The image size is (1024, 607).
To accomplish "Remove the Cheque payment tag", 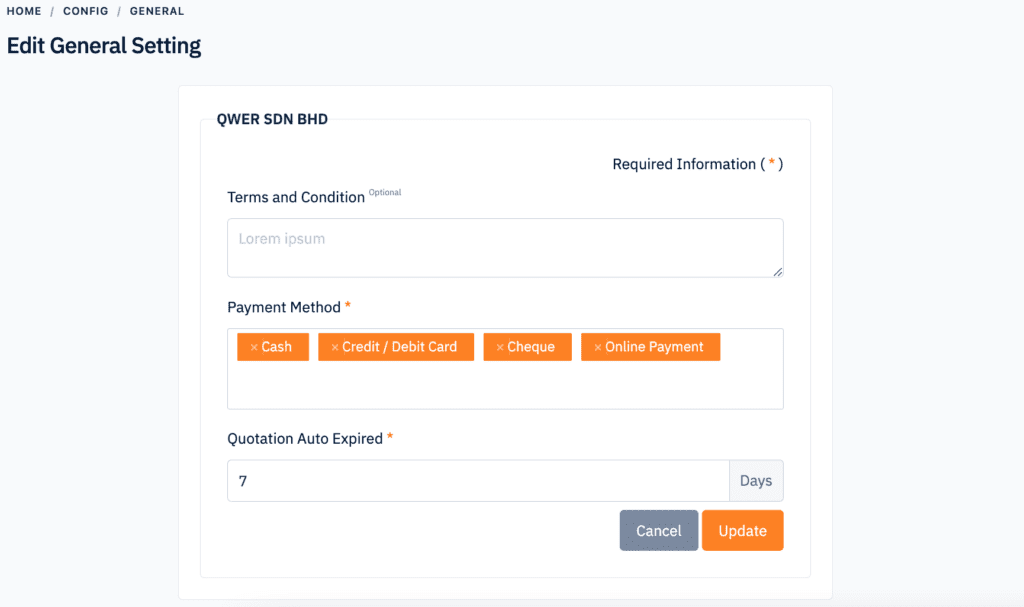I will pyautogui.click(x=500, y=348).
